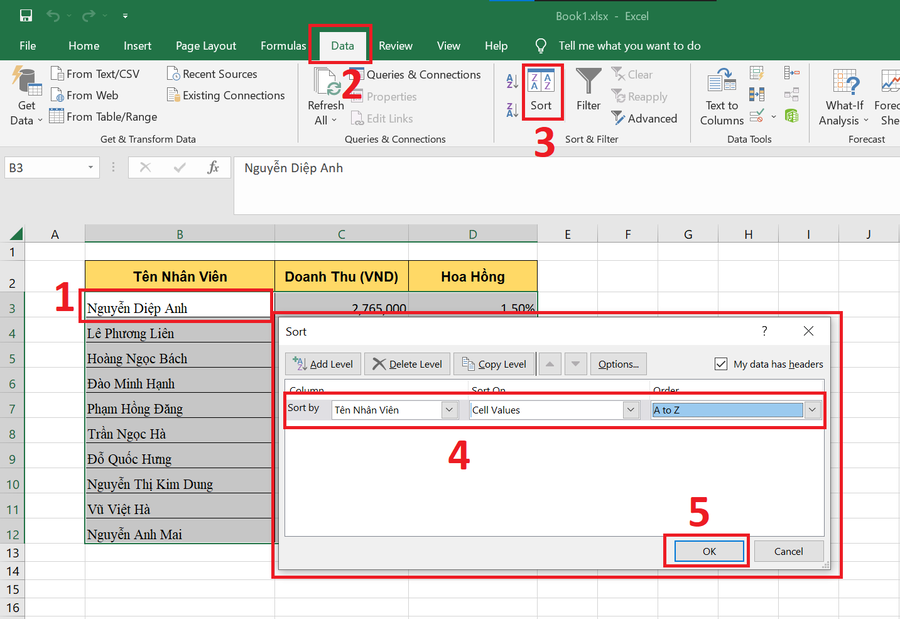The image size is (900, 619).
Task: Switch to the Home tab
Action: tap(84, 46)
